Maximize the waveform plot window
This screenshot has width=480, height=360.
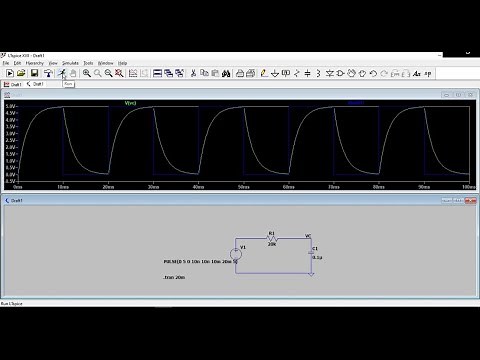click(458, 95)
